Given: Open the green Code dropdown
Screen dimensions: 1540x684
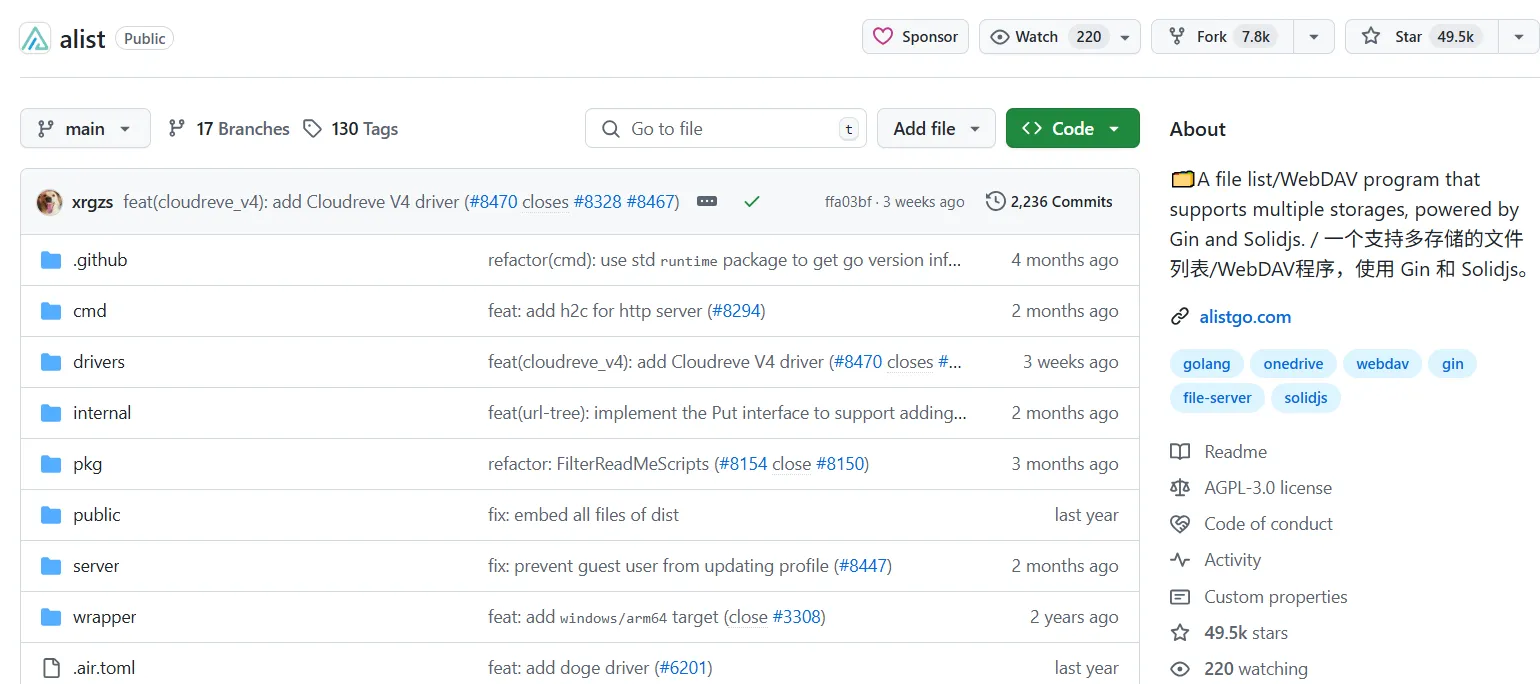Looking at the screenshot, I should tap(1072, 128).
